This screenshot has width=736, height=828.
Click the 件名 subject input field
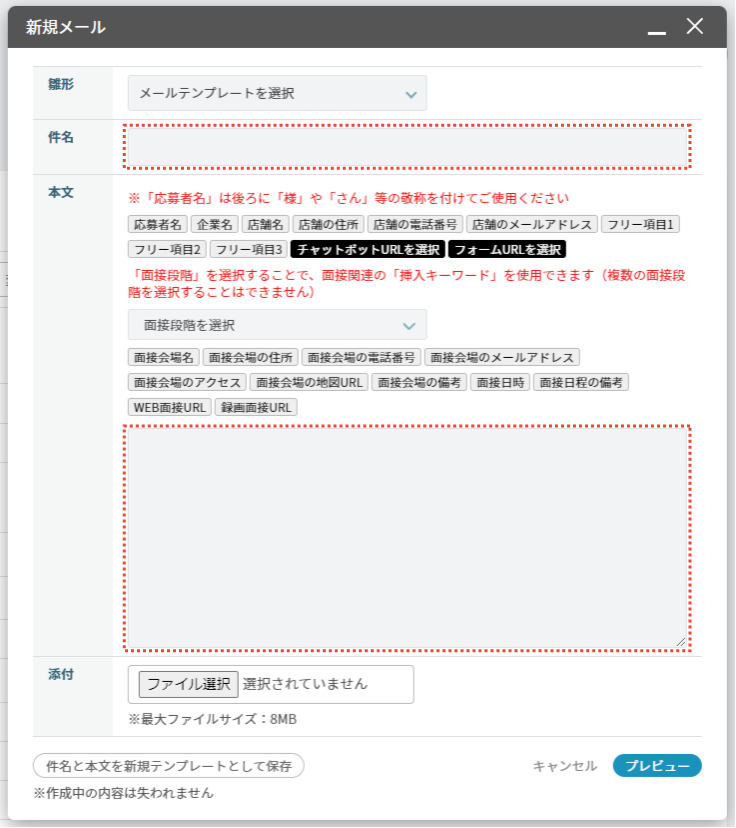(x=407, y=147)
